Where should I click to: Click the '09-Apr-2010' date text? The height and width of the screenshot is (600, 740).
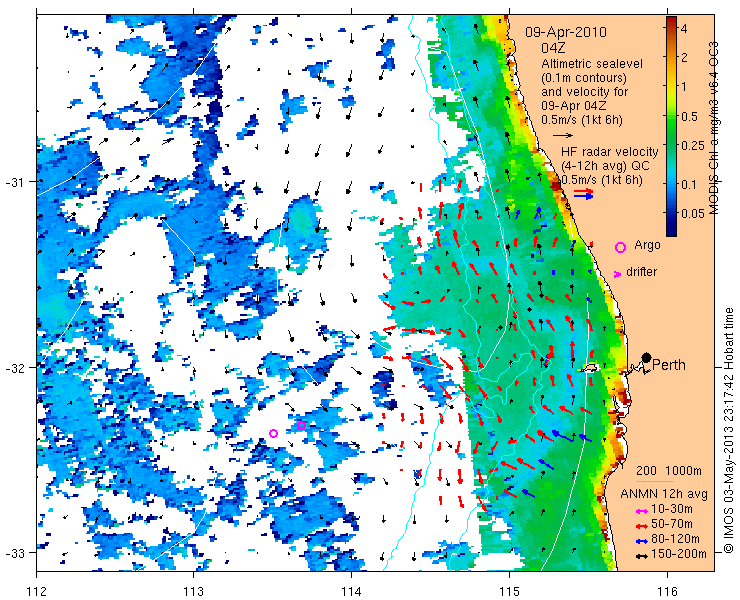click(566, 33)
